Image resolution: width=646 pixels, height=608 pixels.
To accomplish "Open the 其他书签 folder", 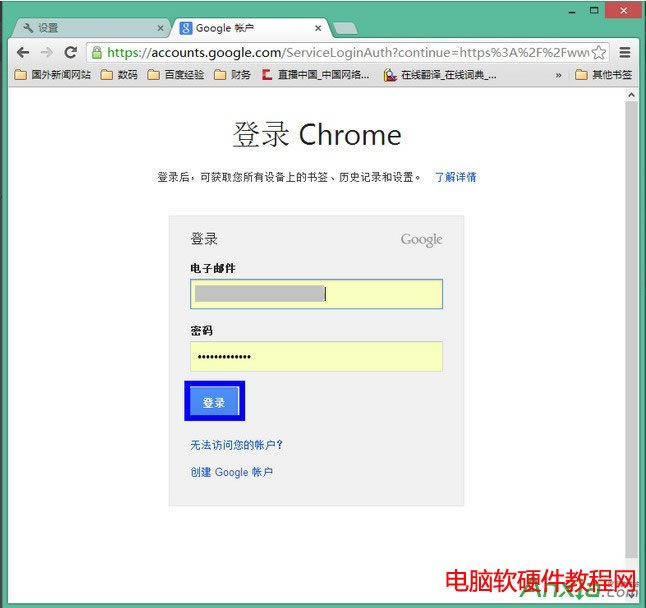I will 604,75.
